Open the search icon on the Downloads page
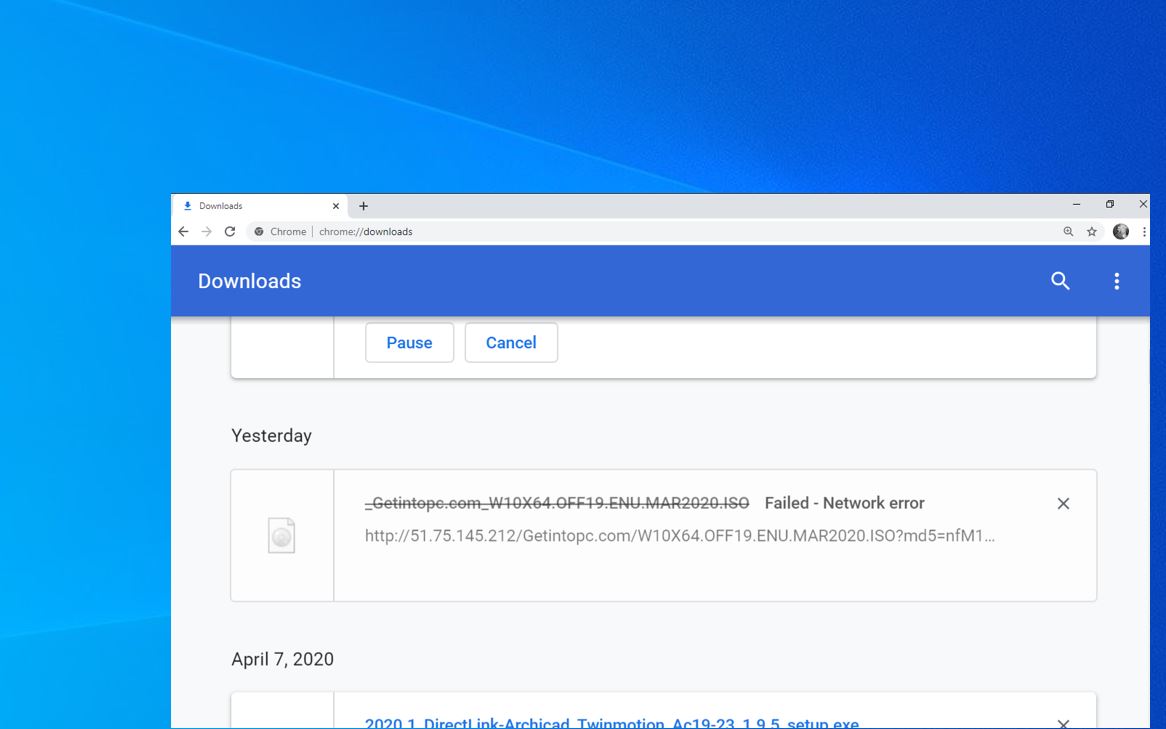Screen dimensions: 1166x729 point(1059,281)
